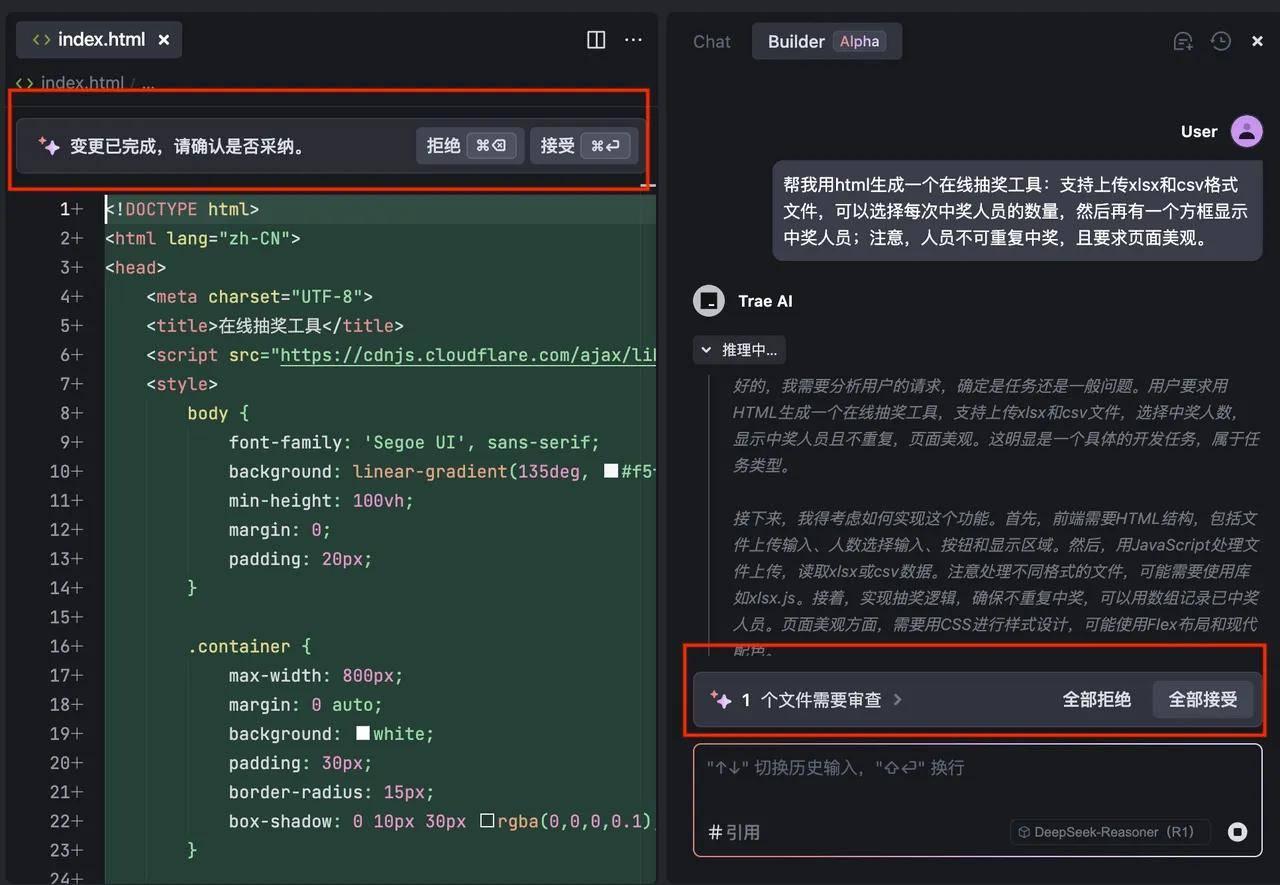Reject all changes via 全部拒绝
Viewport: 1280px width, 885px height.
[1096, 700]
